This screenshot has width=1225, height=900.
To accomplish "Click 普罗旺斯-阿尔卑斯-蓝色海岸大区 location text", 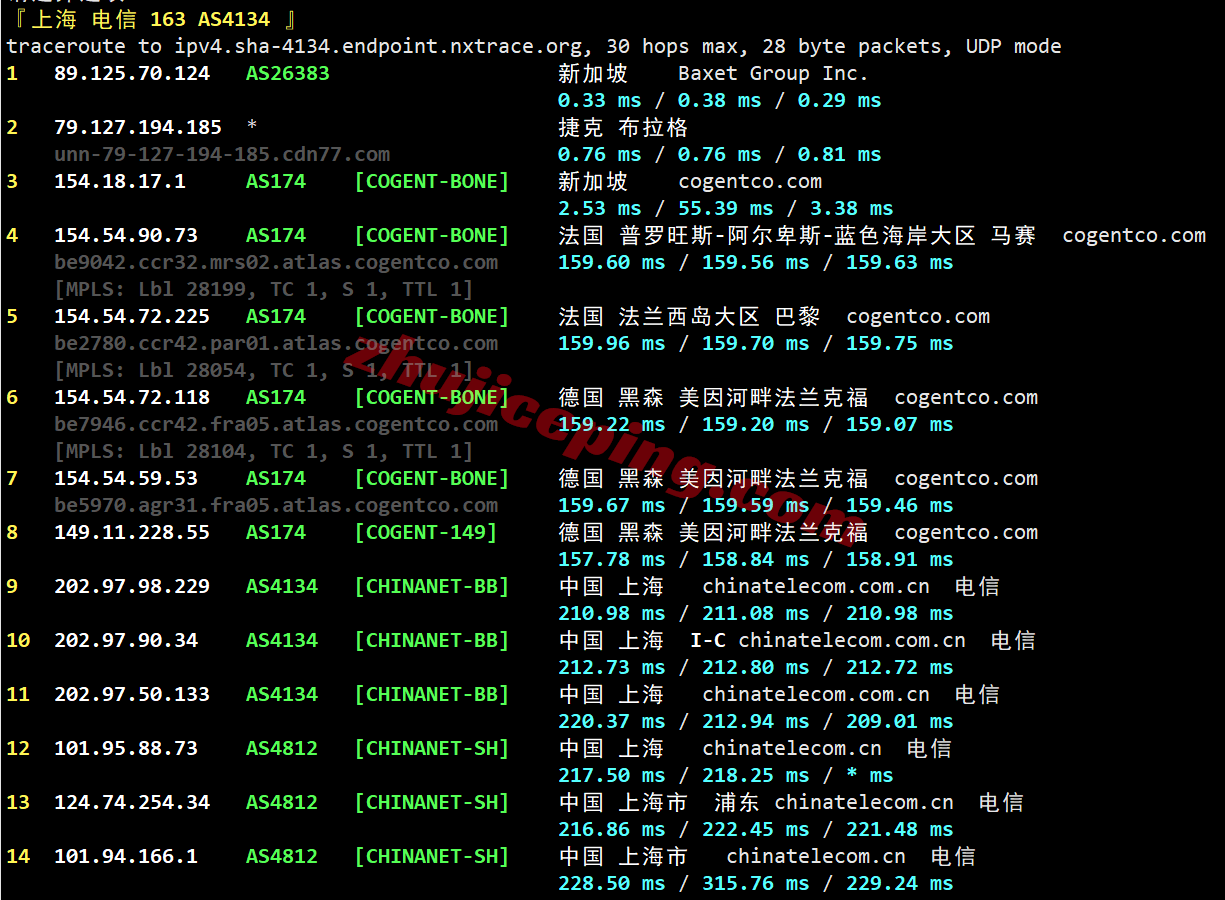I will tap(797, 235).
